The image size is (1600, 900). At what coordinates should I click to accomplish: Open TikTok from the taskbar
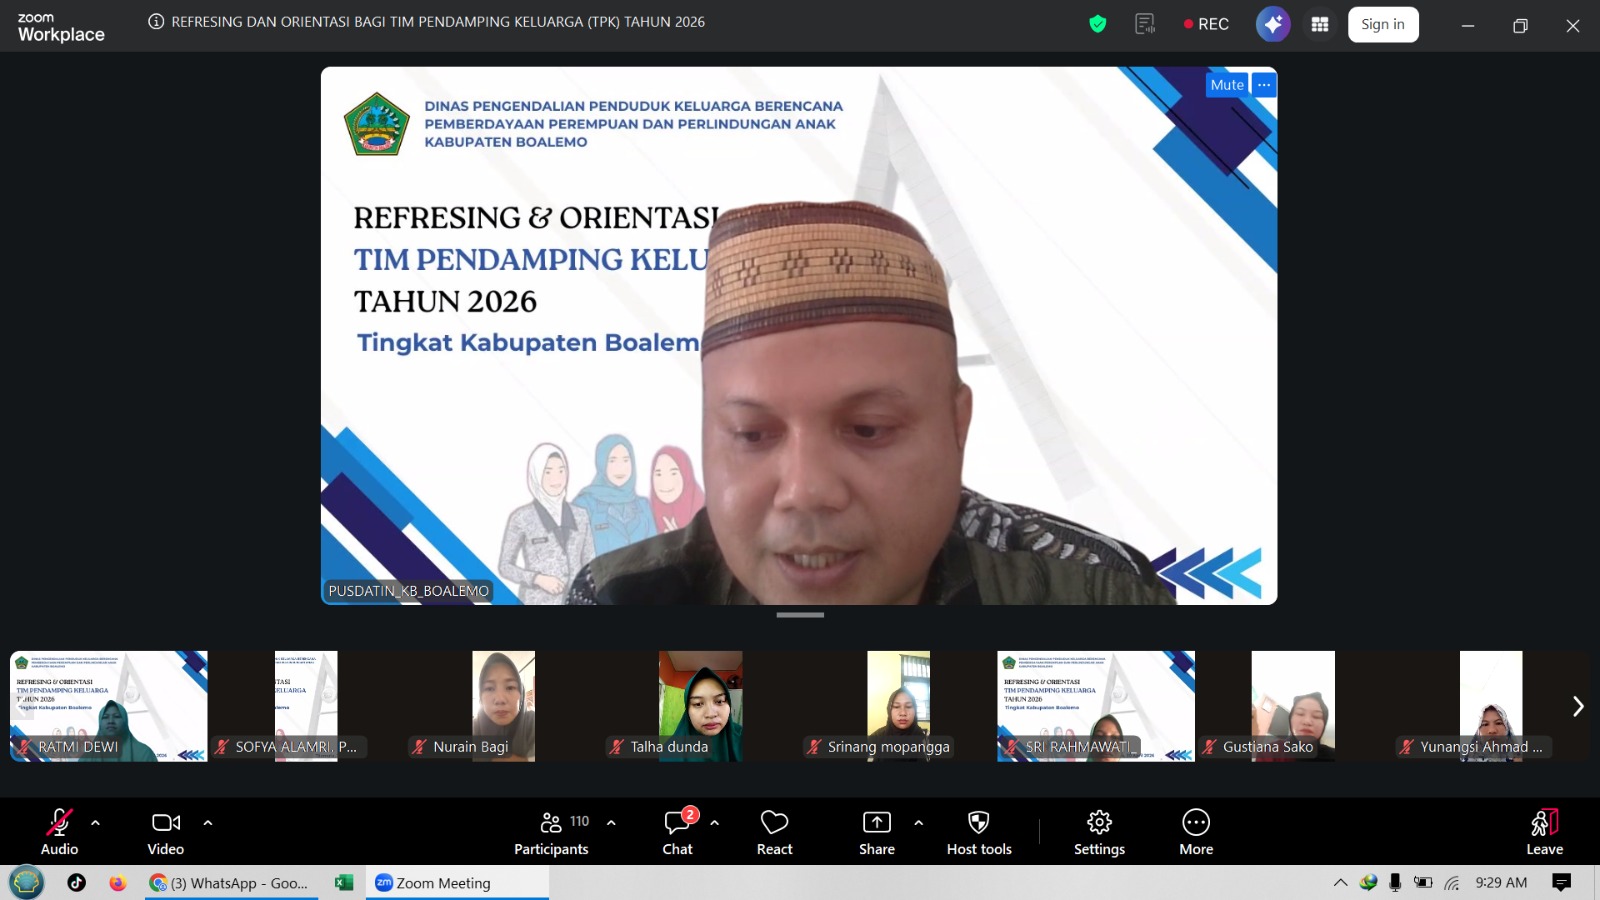click(77, 882)
